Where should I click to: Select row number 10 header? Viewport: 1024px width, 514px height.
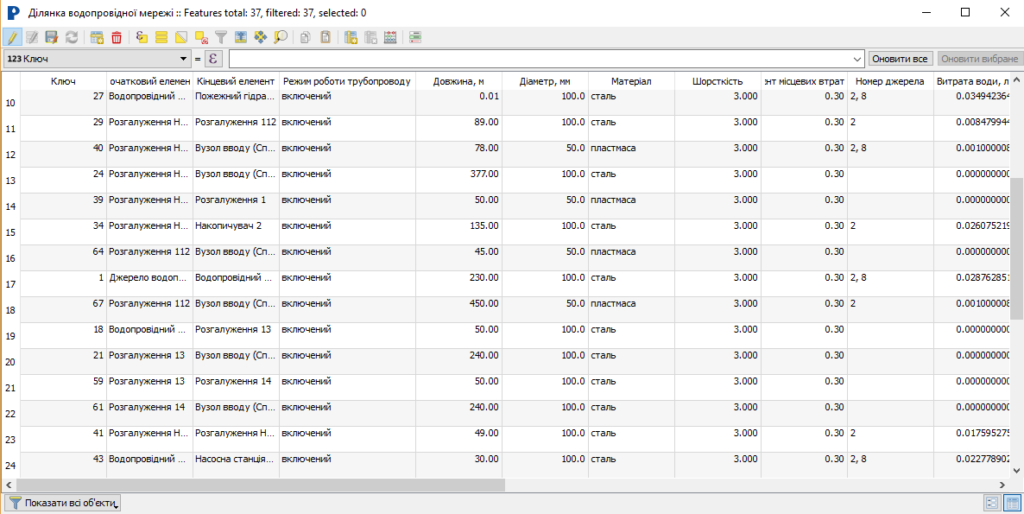10,103
